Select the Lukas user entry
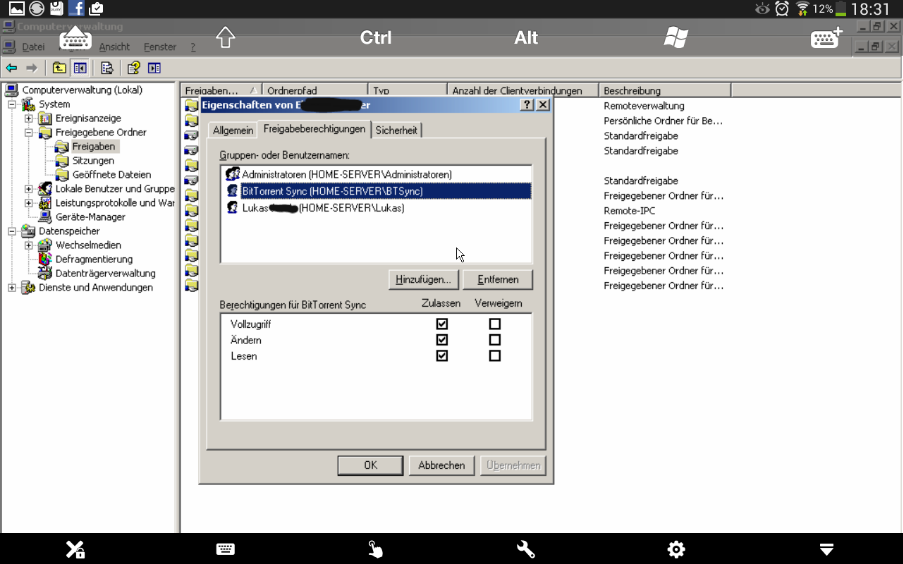The image size is (903, 564). pyautogui.click(x=376, y=208)
